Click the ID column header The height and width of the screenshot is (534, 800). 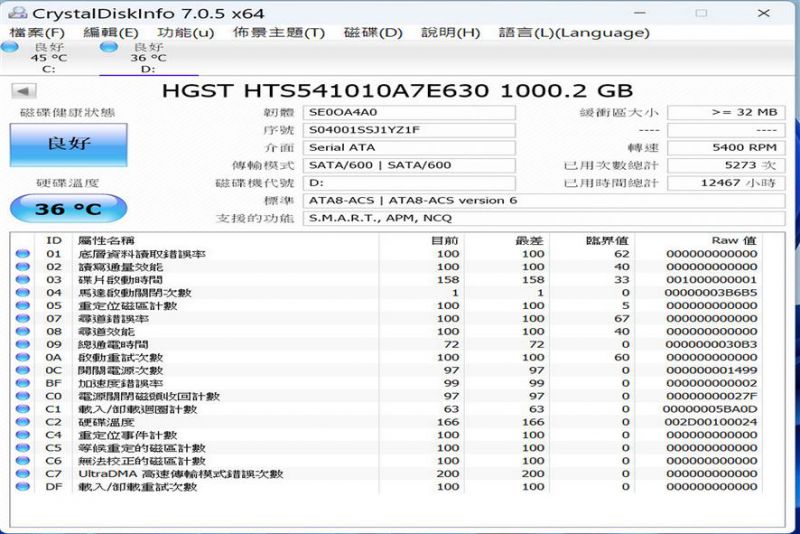tap(54, 240)
